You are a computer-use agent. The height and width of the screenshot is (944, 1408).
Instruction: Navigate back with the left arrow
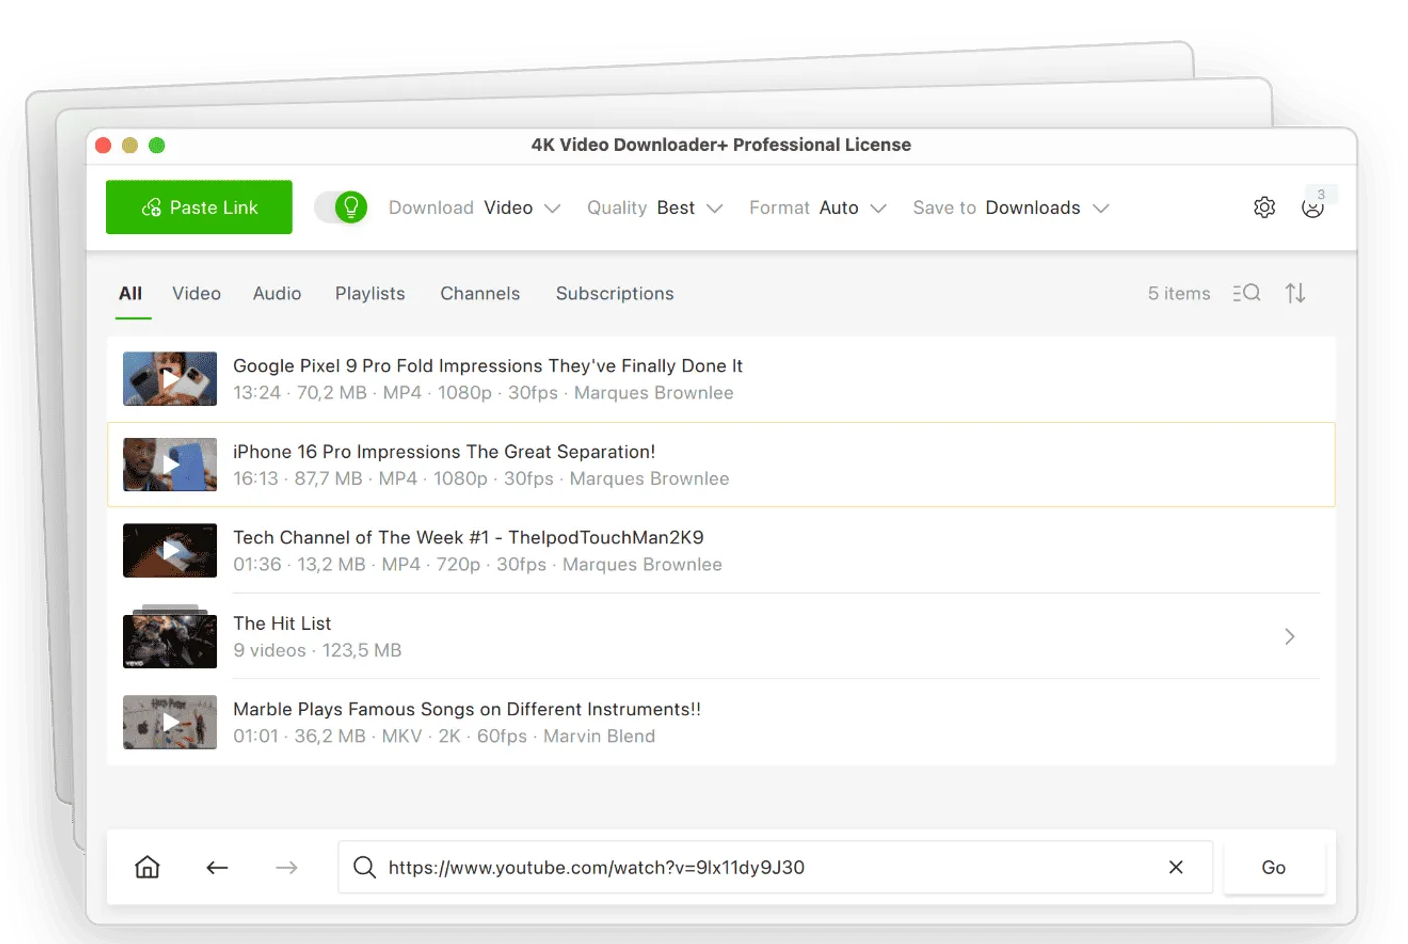(217, 867)
